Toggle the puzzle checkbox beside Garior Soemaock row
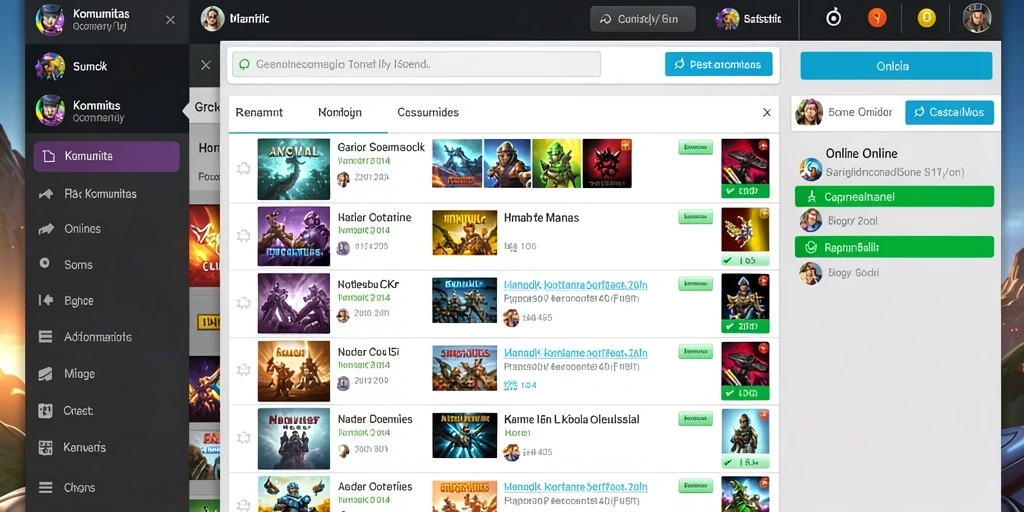This screenshot has width=1024, height=512. click(x=243, y=169)
